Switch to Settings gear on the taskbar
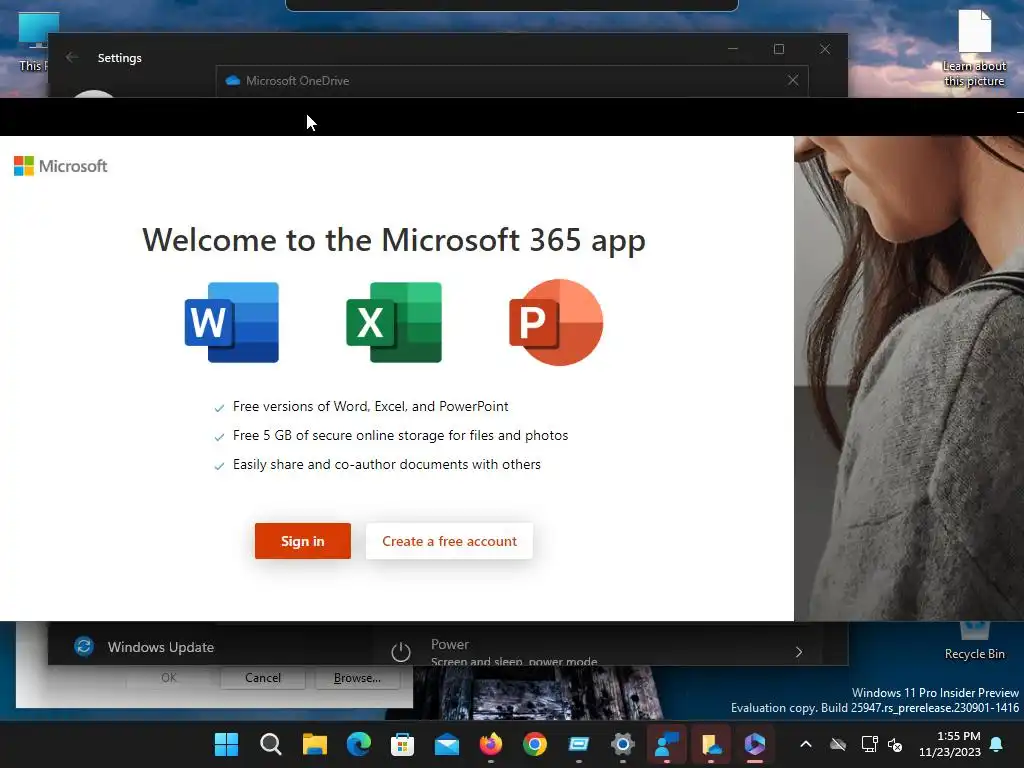 [622, 744]
